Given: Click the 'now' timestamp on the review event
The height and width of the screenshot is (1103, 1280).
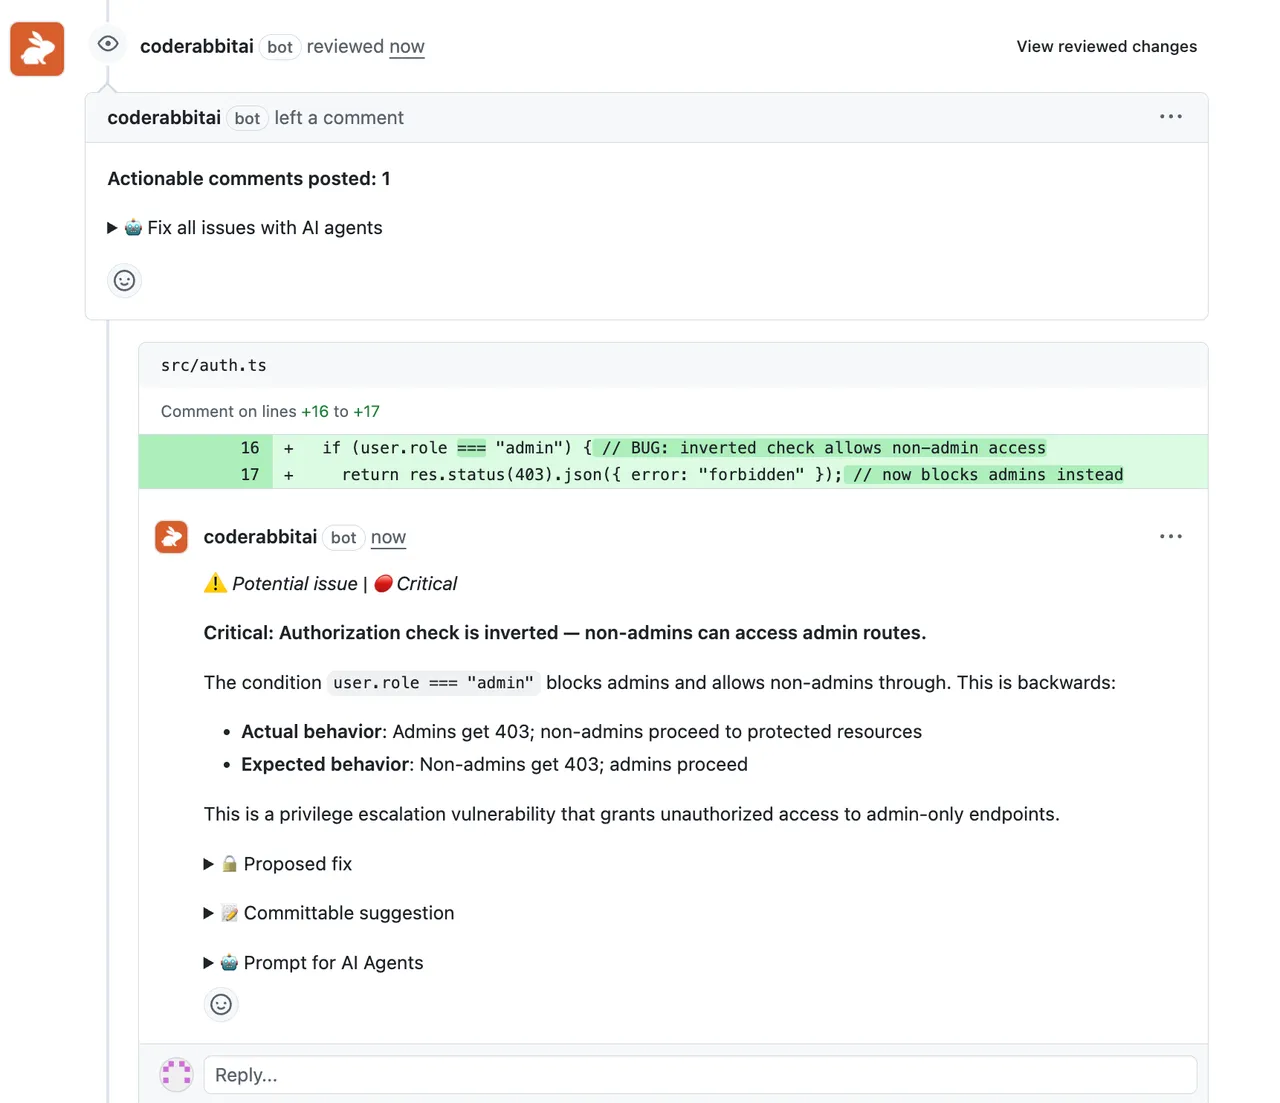Looking at the screenshot, I should [x=406, y=47].
